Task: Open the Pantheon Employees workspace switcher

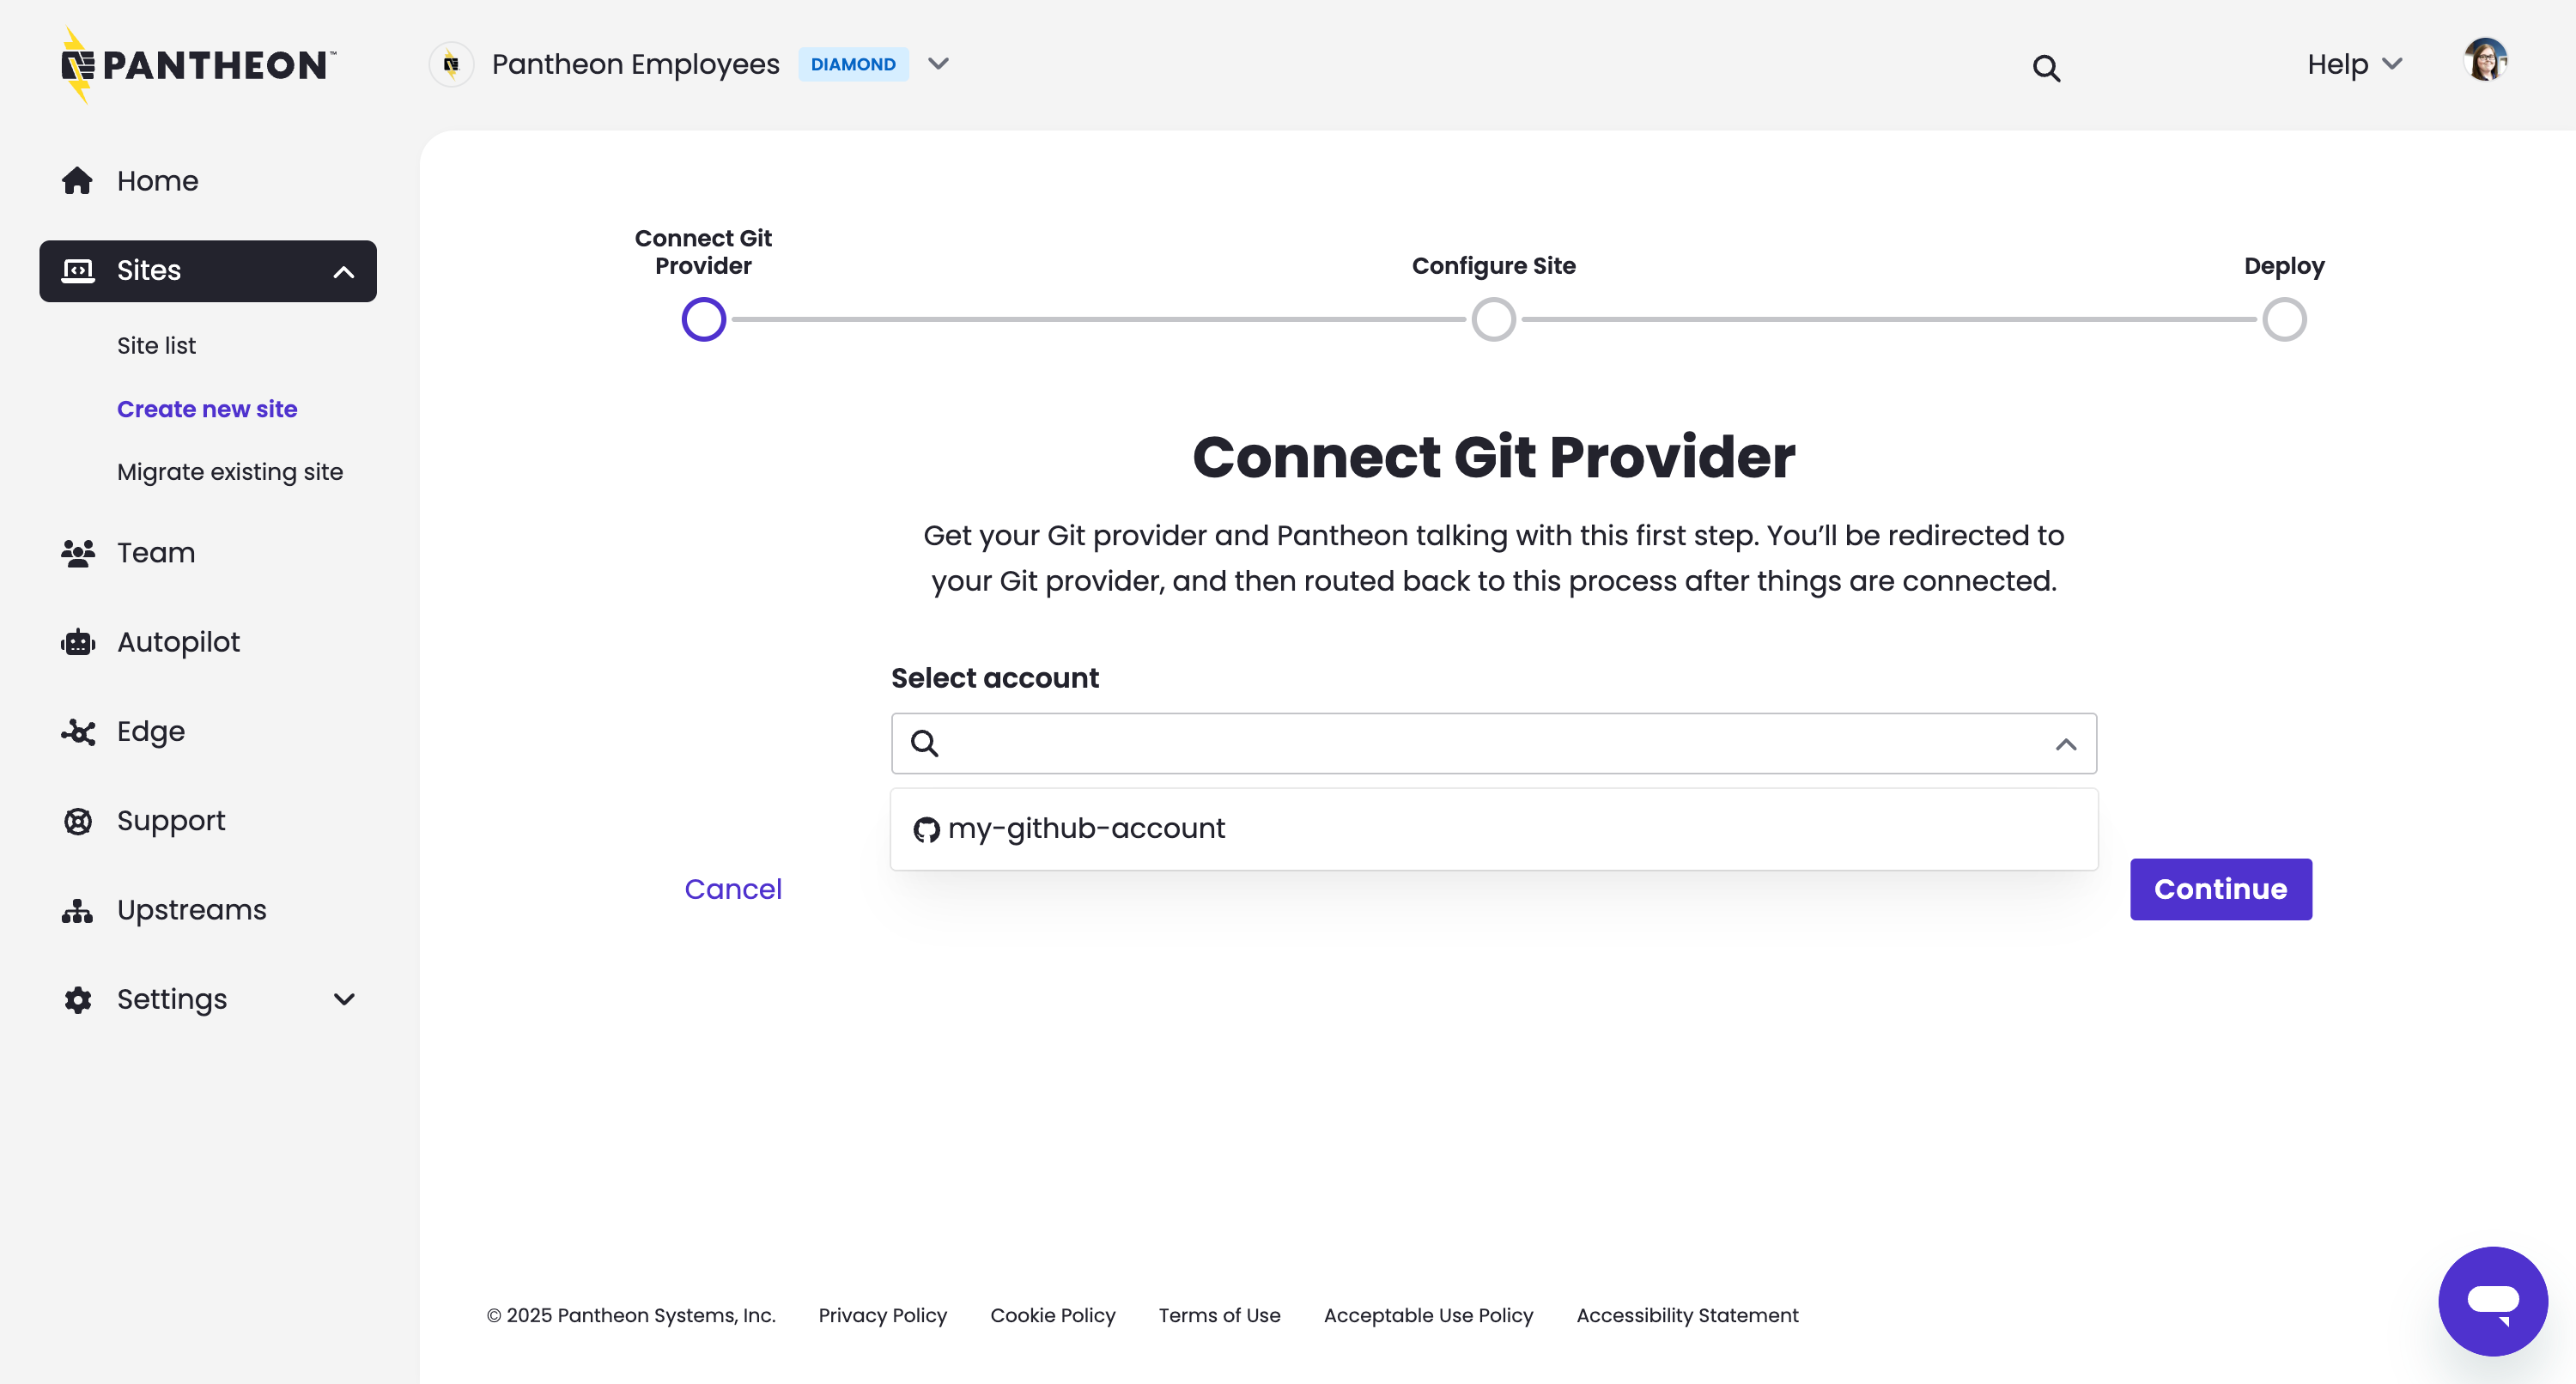Action: click(x=937, y=64)
